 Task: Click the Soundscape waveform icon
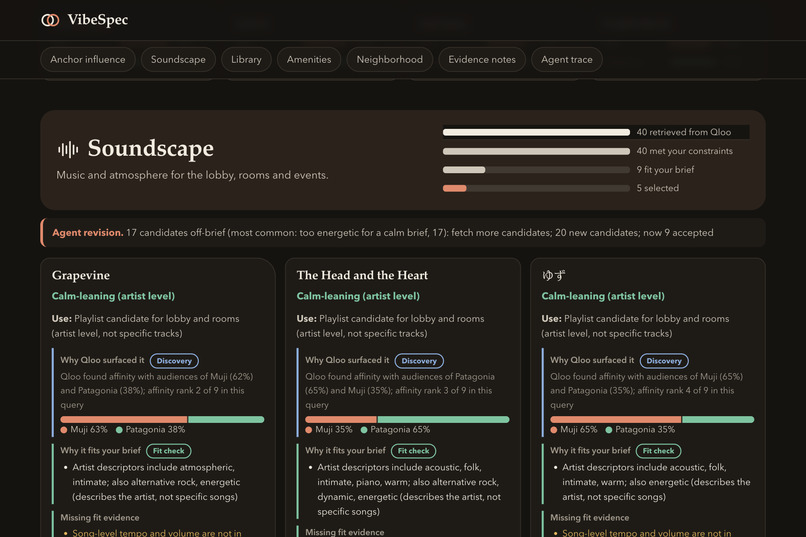tap(68, 150)
